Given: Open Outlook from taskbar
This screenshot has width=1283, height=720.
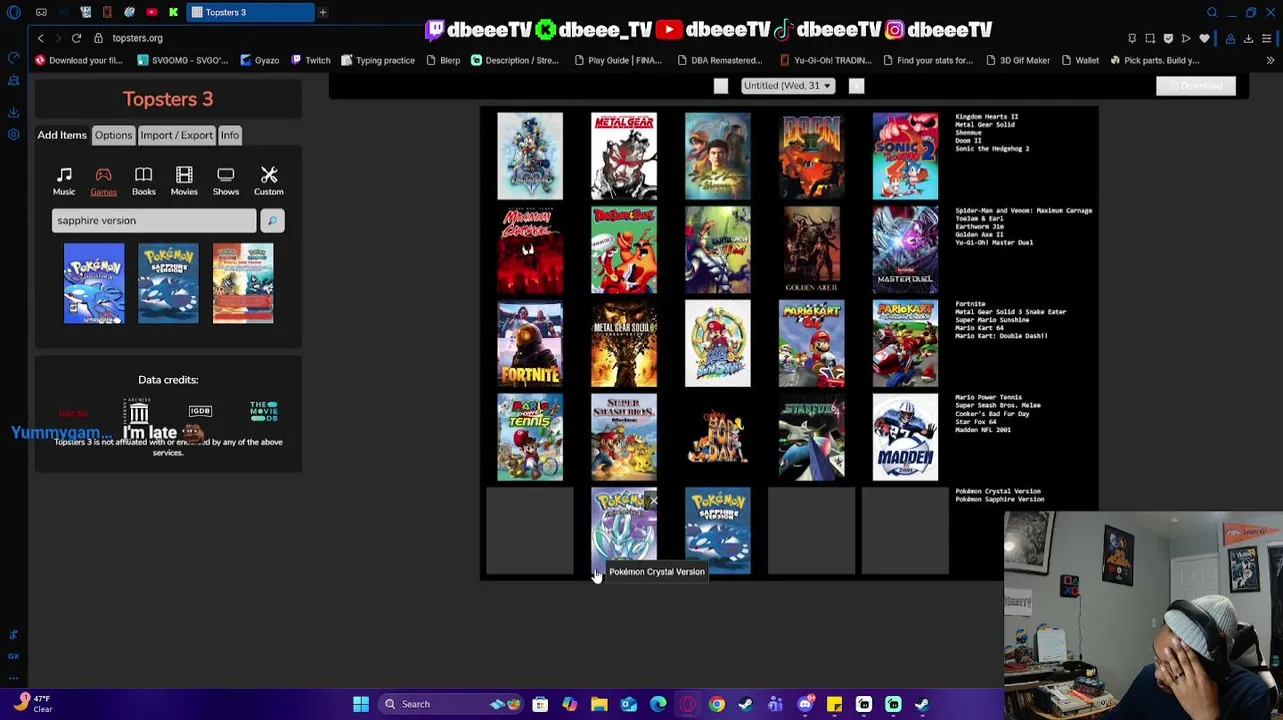Looking at the screenshot, I should pos(628,704).
